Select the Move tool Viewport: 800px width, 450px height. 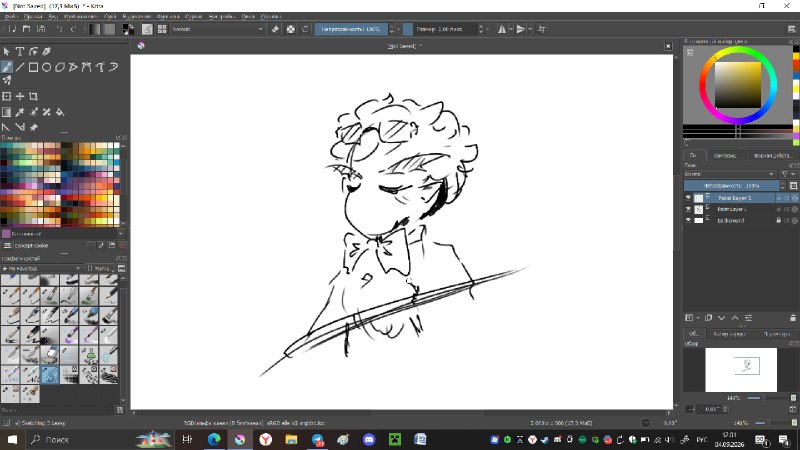pyautogui.click(x=20, y=96)
